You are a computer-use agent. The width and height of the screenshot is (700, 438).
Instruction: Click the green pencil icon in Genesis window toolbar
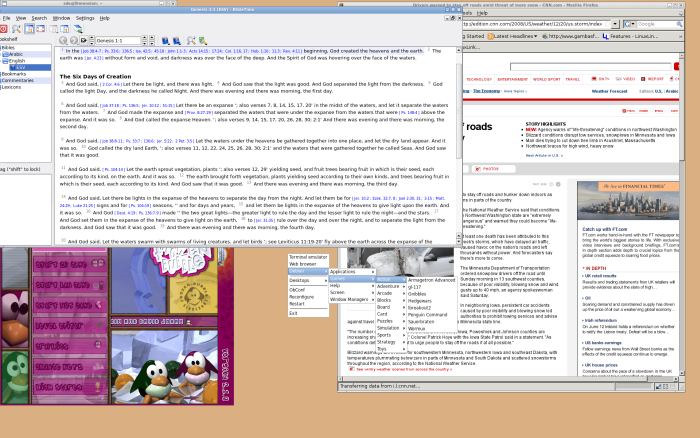point(203,41)
